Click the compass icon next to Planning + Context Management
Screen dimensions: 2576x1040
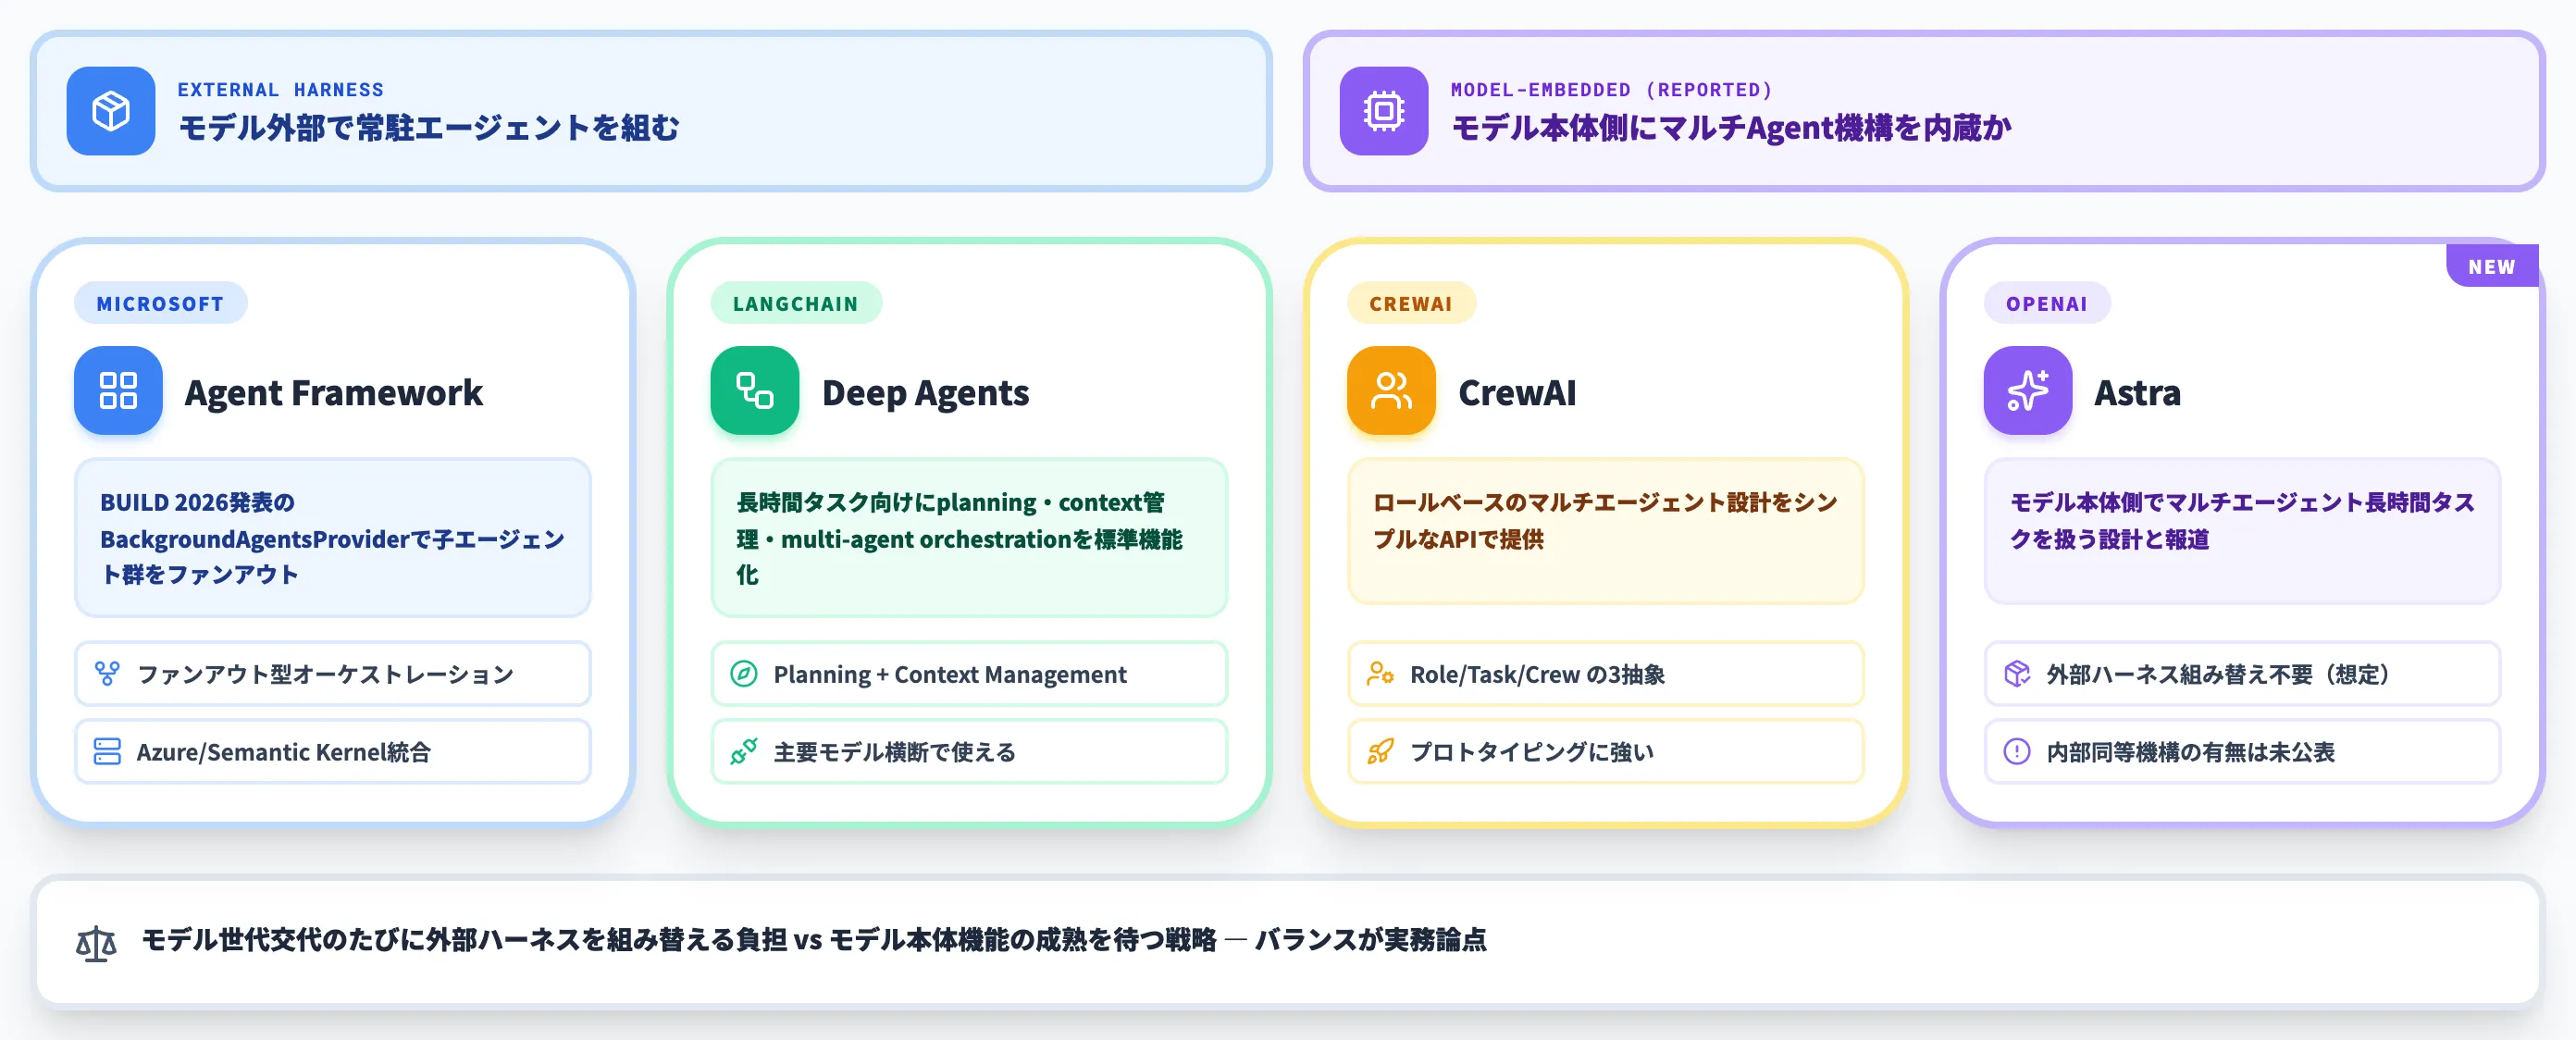coord(744,674)
